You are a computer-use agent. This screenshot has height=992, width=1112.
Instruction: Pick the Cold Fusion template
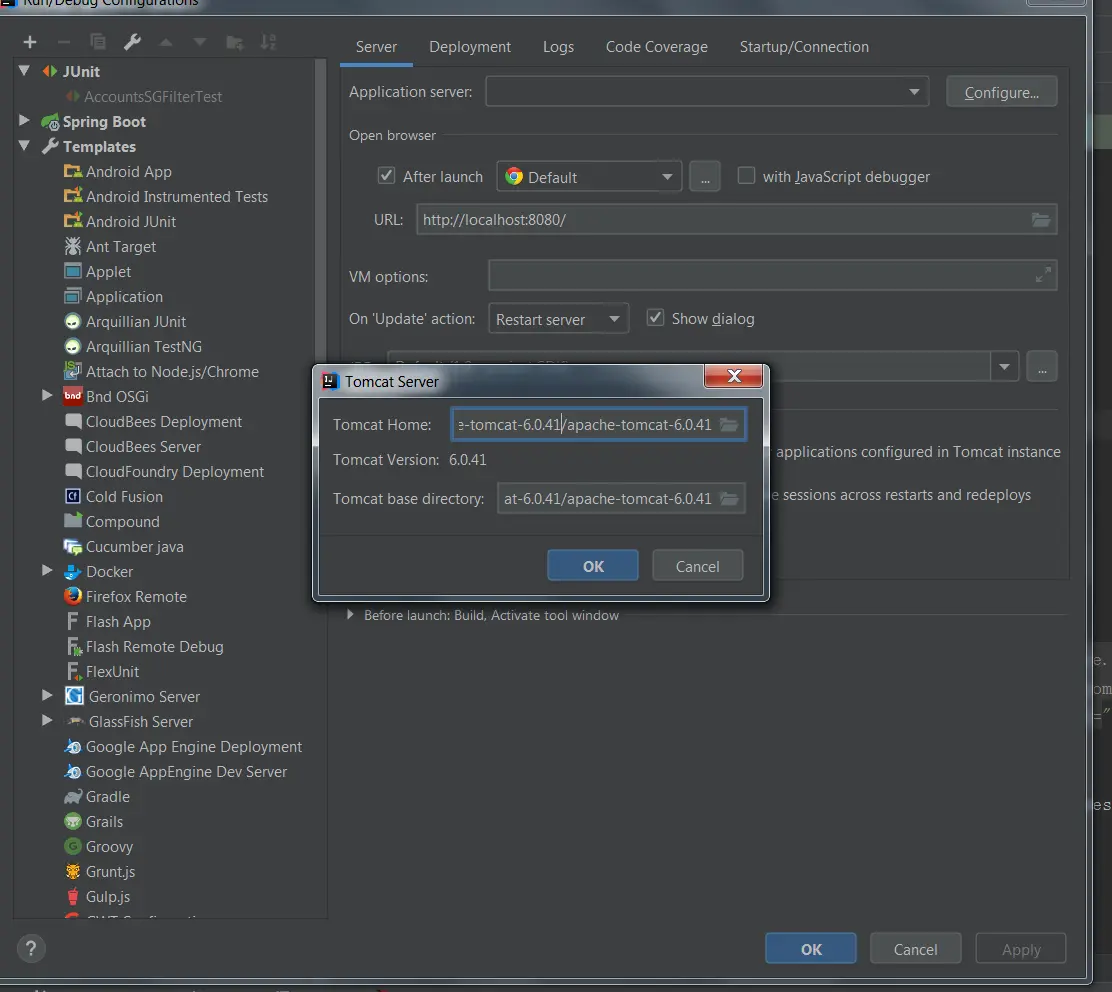(x=113, y=497)
